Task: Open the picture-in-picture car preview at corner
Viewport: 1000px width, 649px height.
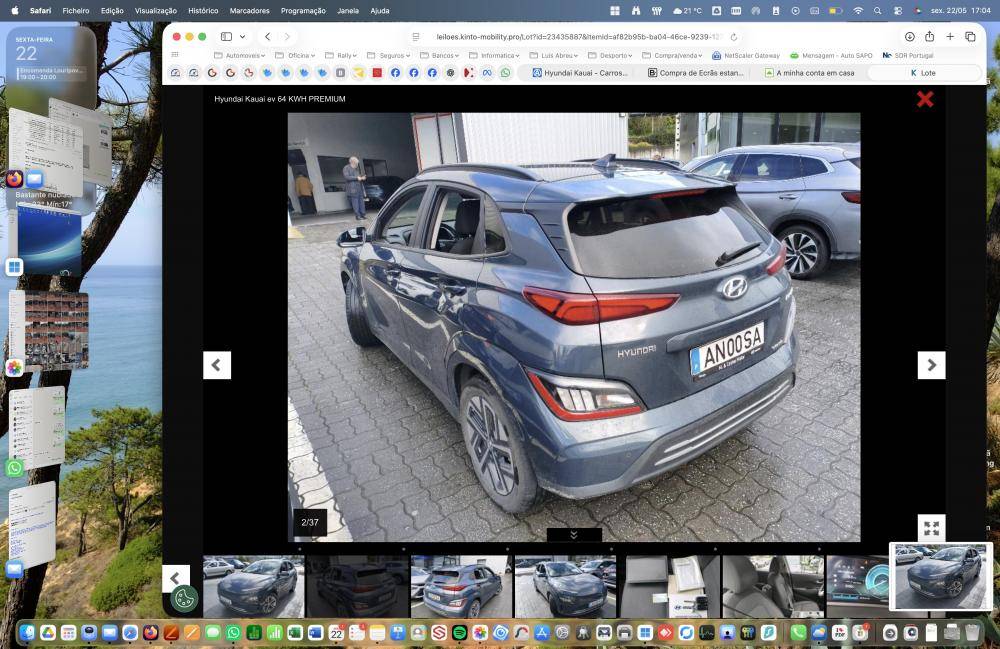Action: (941, 578)
